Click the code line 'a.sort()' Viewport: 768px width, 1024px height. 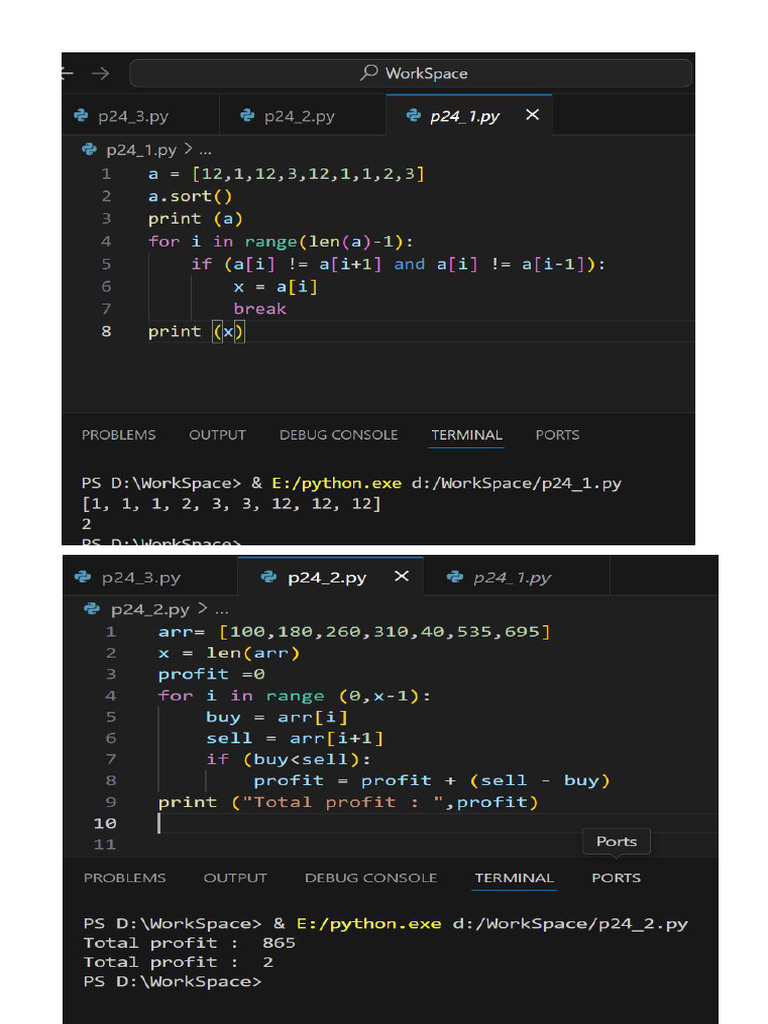pyautogui.click(x=190, y=196)
